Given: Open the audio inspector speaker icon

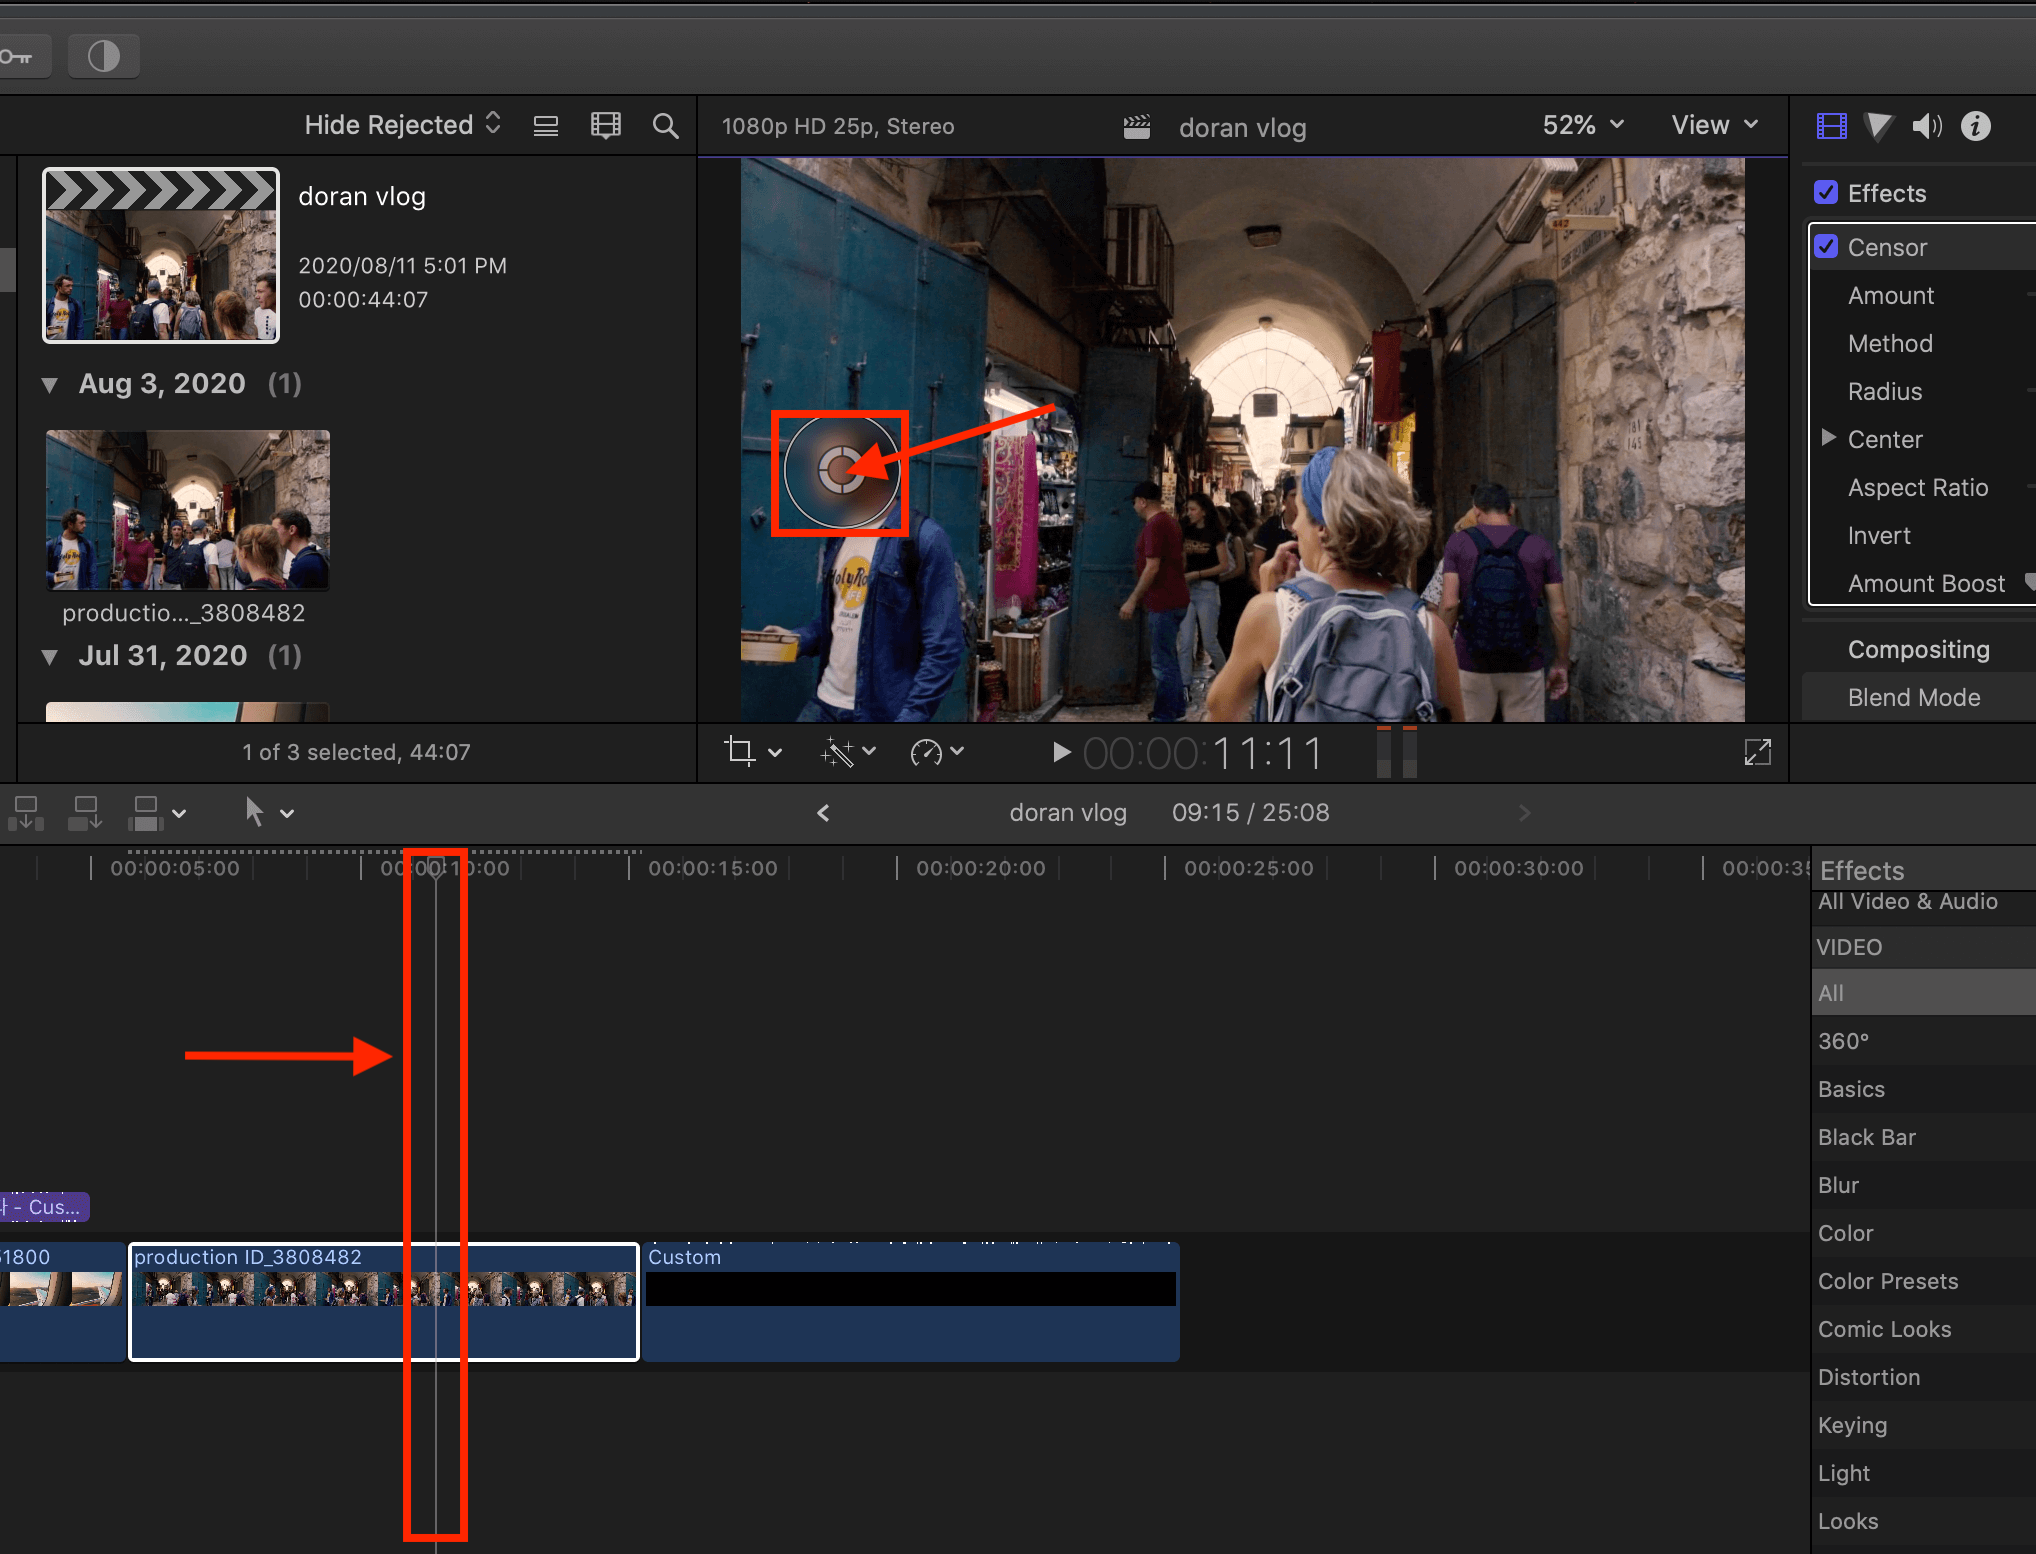Looking at the screenshot, I should point(1926,126).
